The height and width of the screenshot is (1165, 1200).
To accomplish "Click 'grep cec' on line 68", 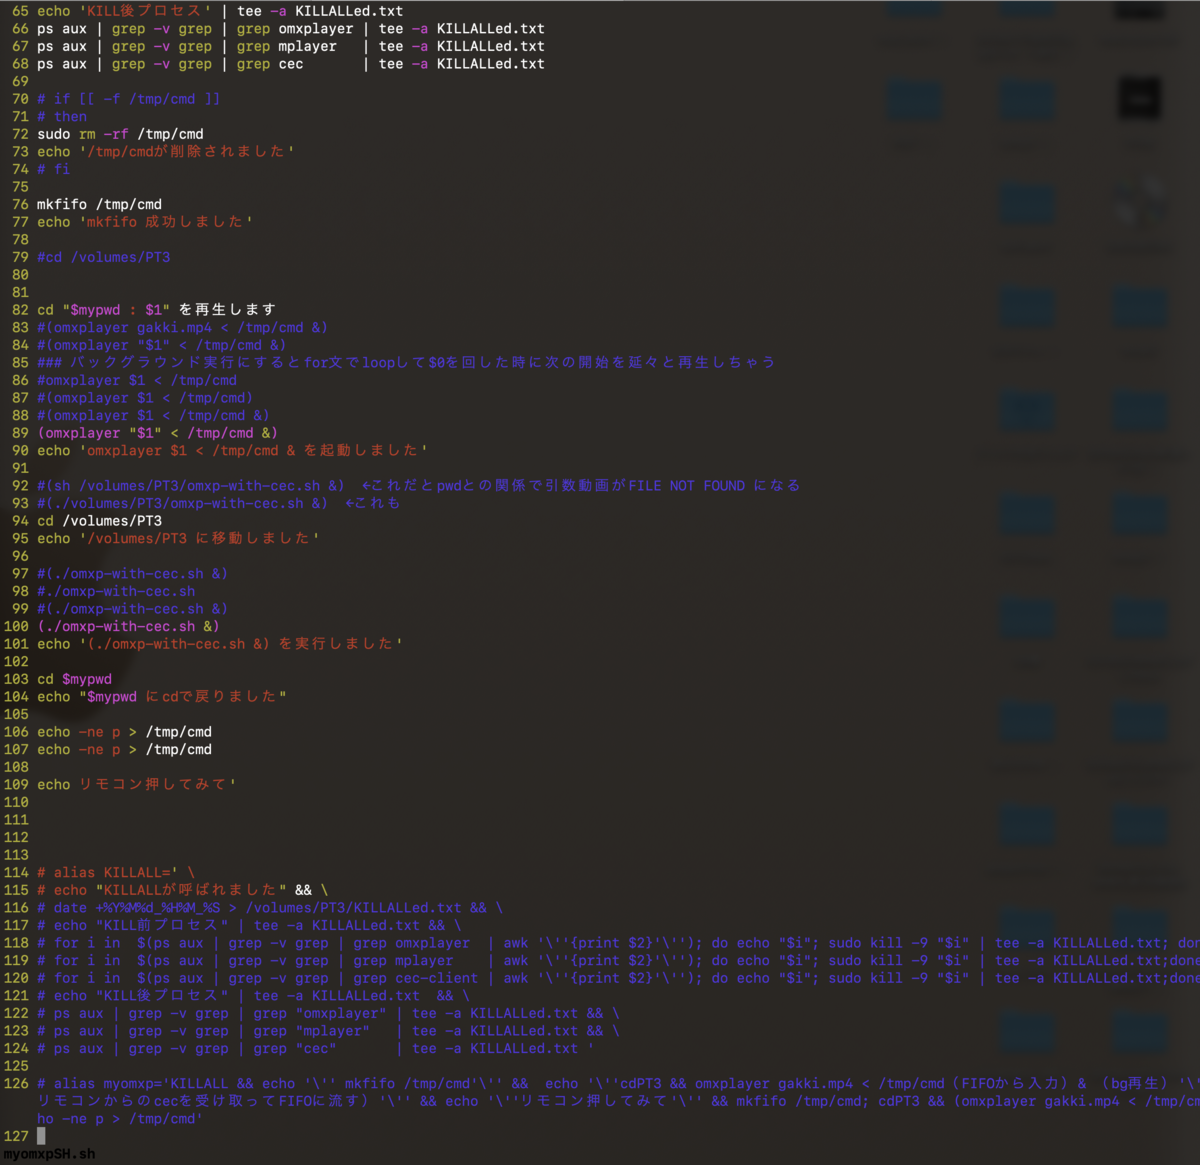I will (x=270, y=64).
